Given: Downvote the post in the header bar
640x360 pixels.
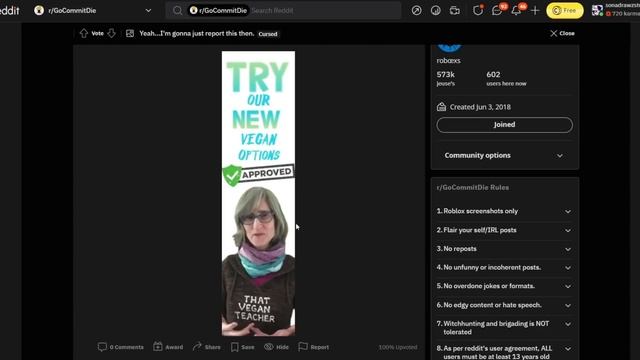Looking at the screenshot, I should (111, 33).
